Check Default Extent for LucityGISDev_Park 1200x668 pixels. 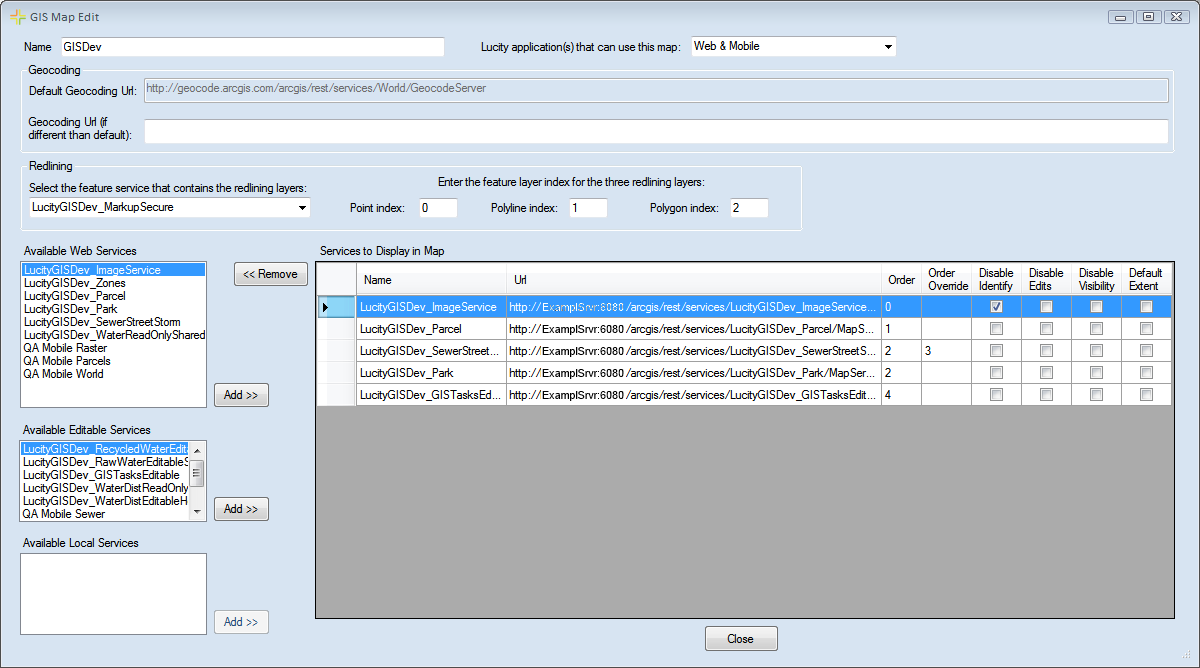[x=1146, y=372]
